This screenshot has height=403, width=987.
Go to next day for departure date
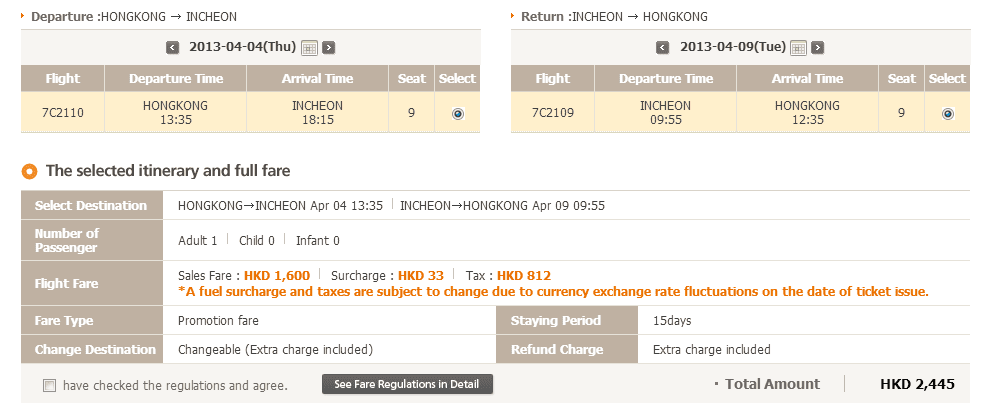(329, 47)
